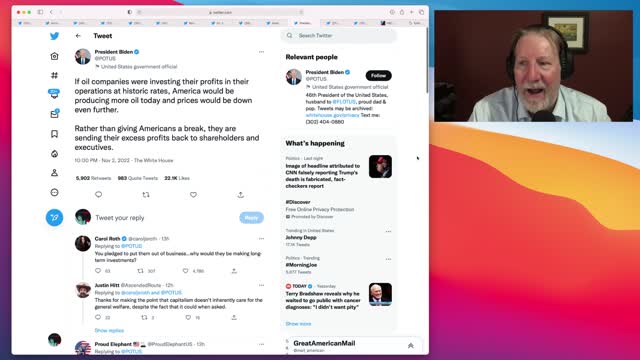Click the Follow button for President Biden
640x360 pixels.
[378, 76]
